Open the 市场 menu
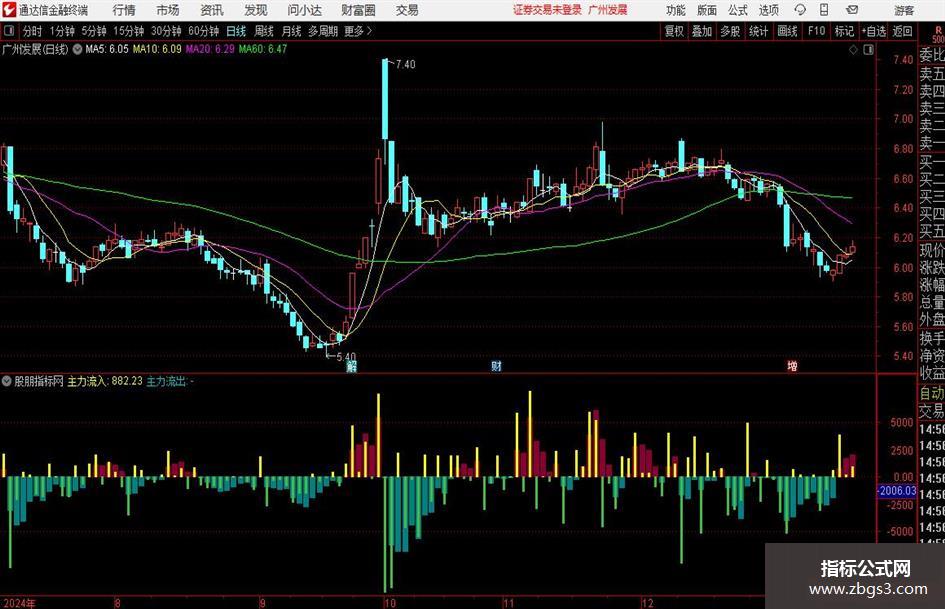The image size is (945, 609). click(x=168, y=10)
